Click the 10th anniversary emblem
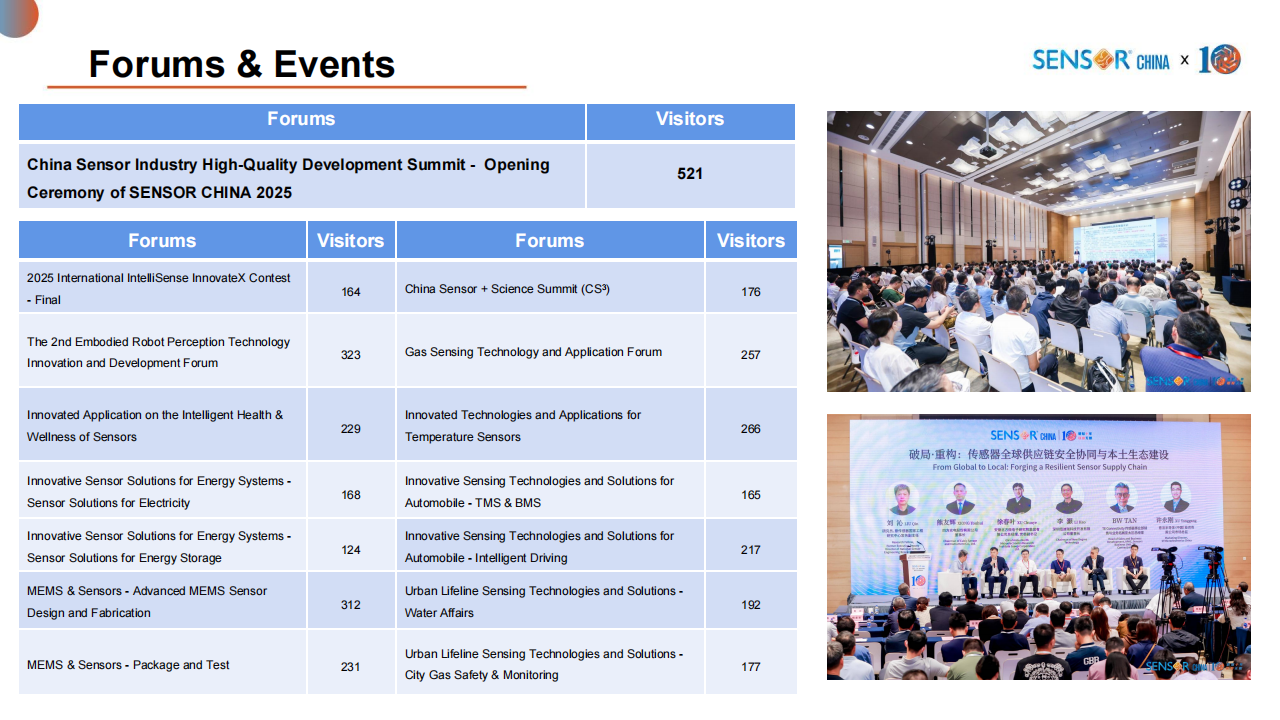 1219,59
